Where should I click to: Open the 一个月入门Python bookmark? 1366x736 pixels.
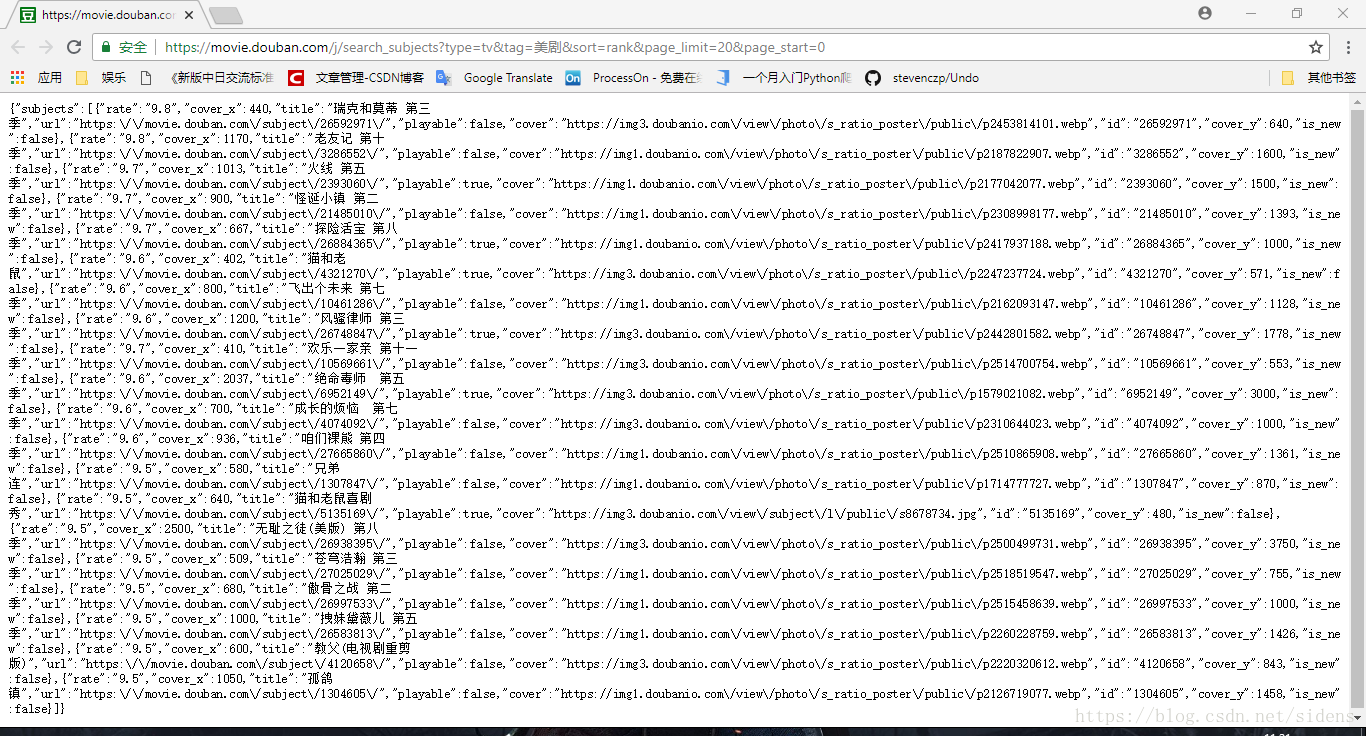[x=783, y=77]
